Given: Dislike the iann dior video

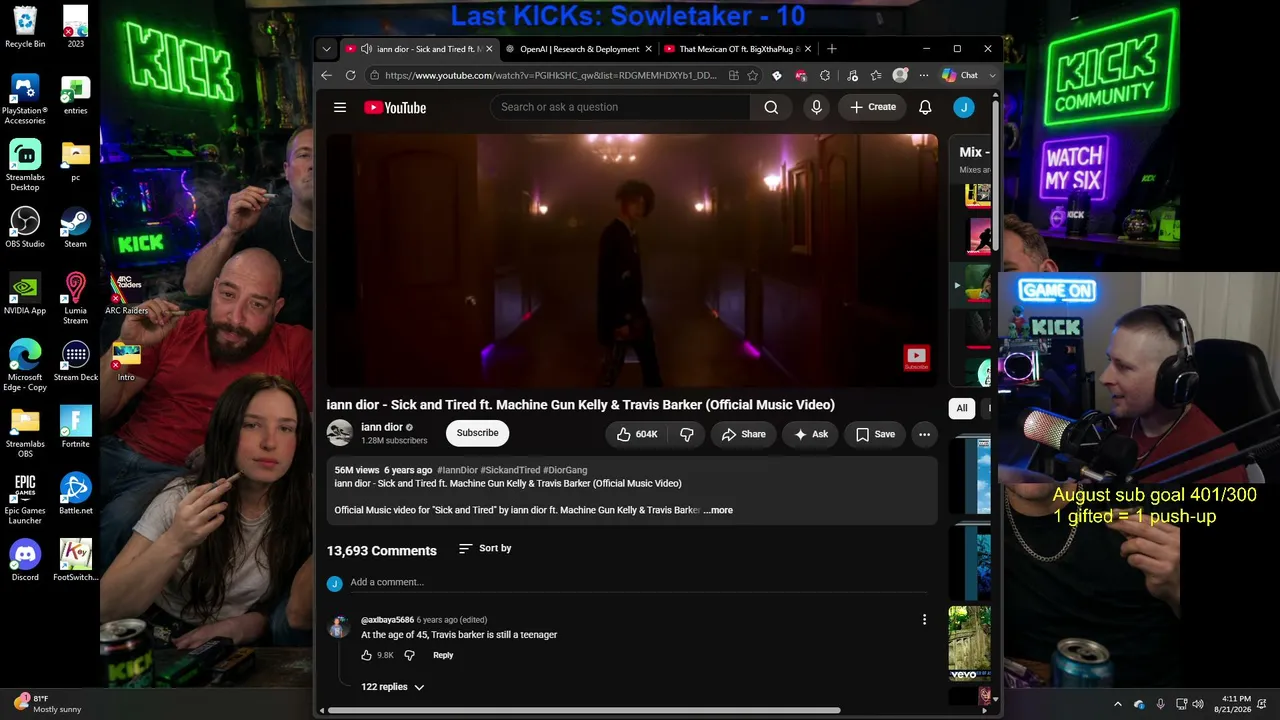Looking at the screenshot, I should [x=687, y=434].
